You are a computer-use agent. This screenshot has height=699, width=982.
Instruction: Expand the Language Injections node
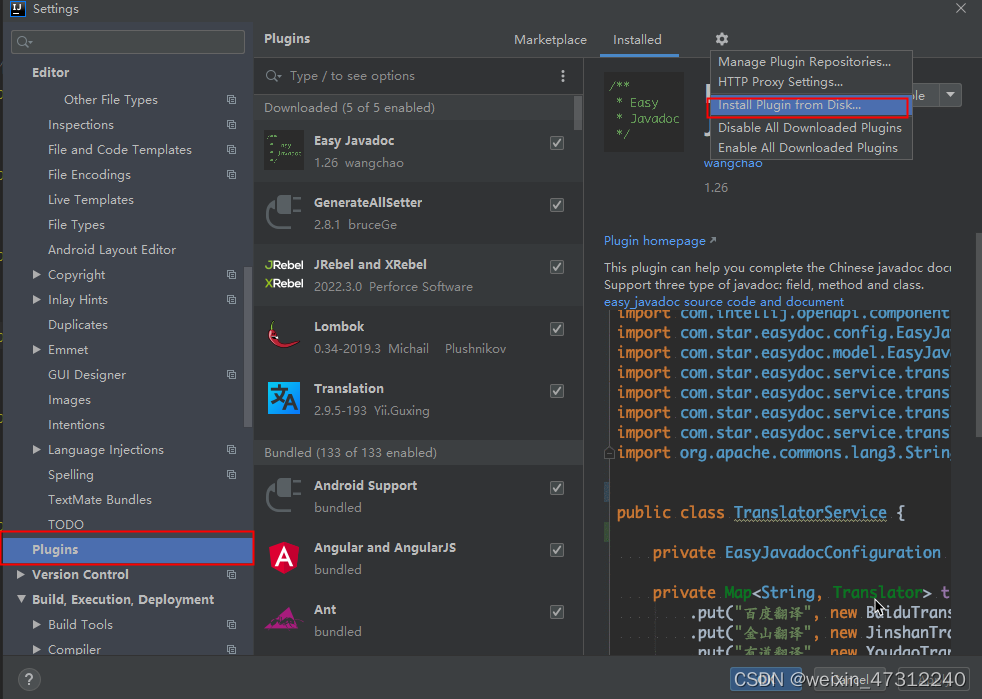pyautogui.click(x=36, y=450)
